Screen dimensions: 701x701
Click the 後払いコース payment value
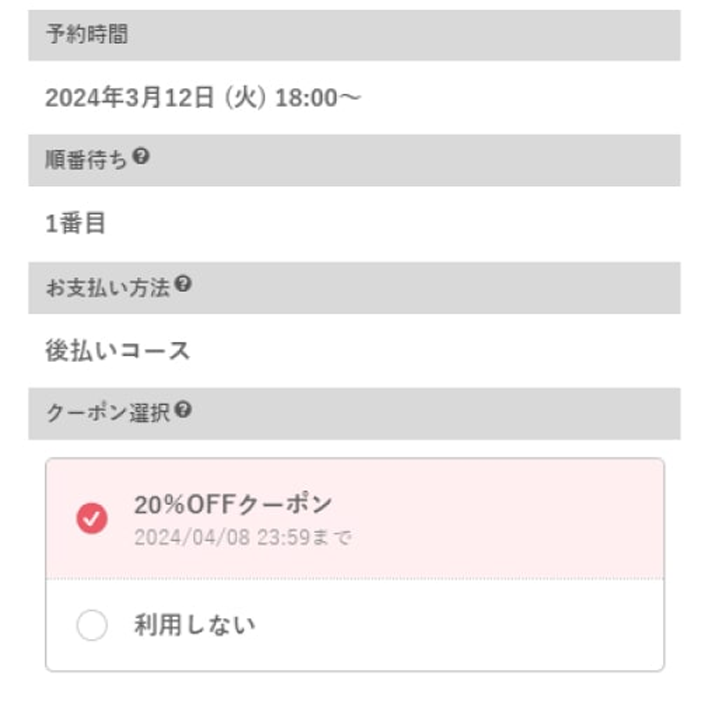point(118,350)
